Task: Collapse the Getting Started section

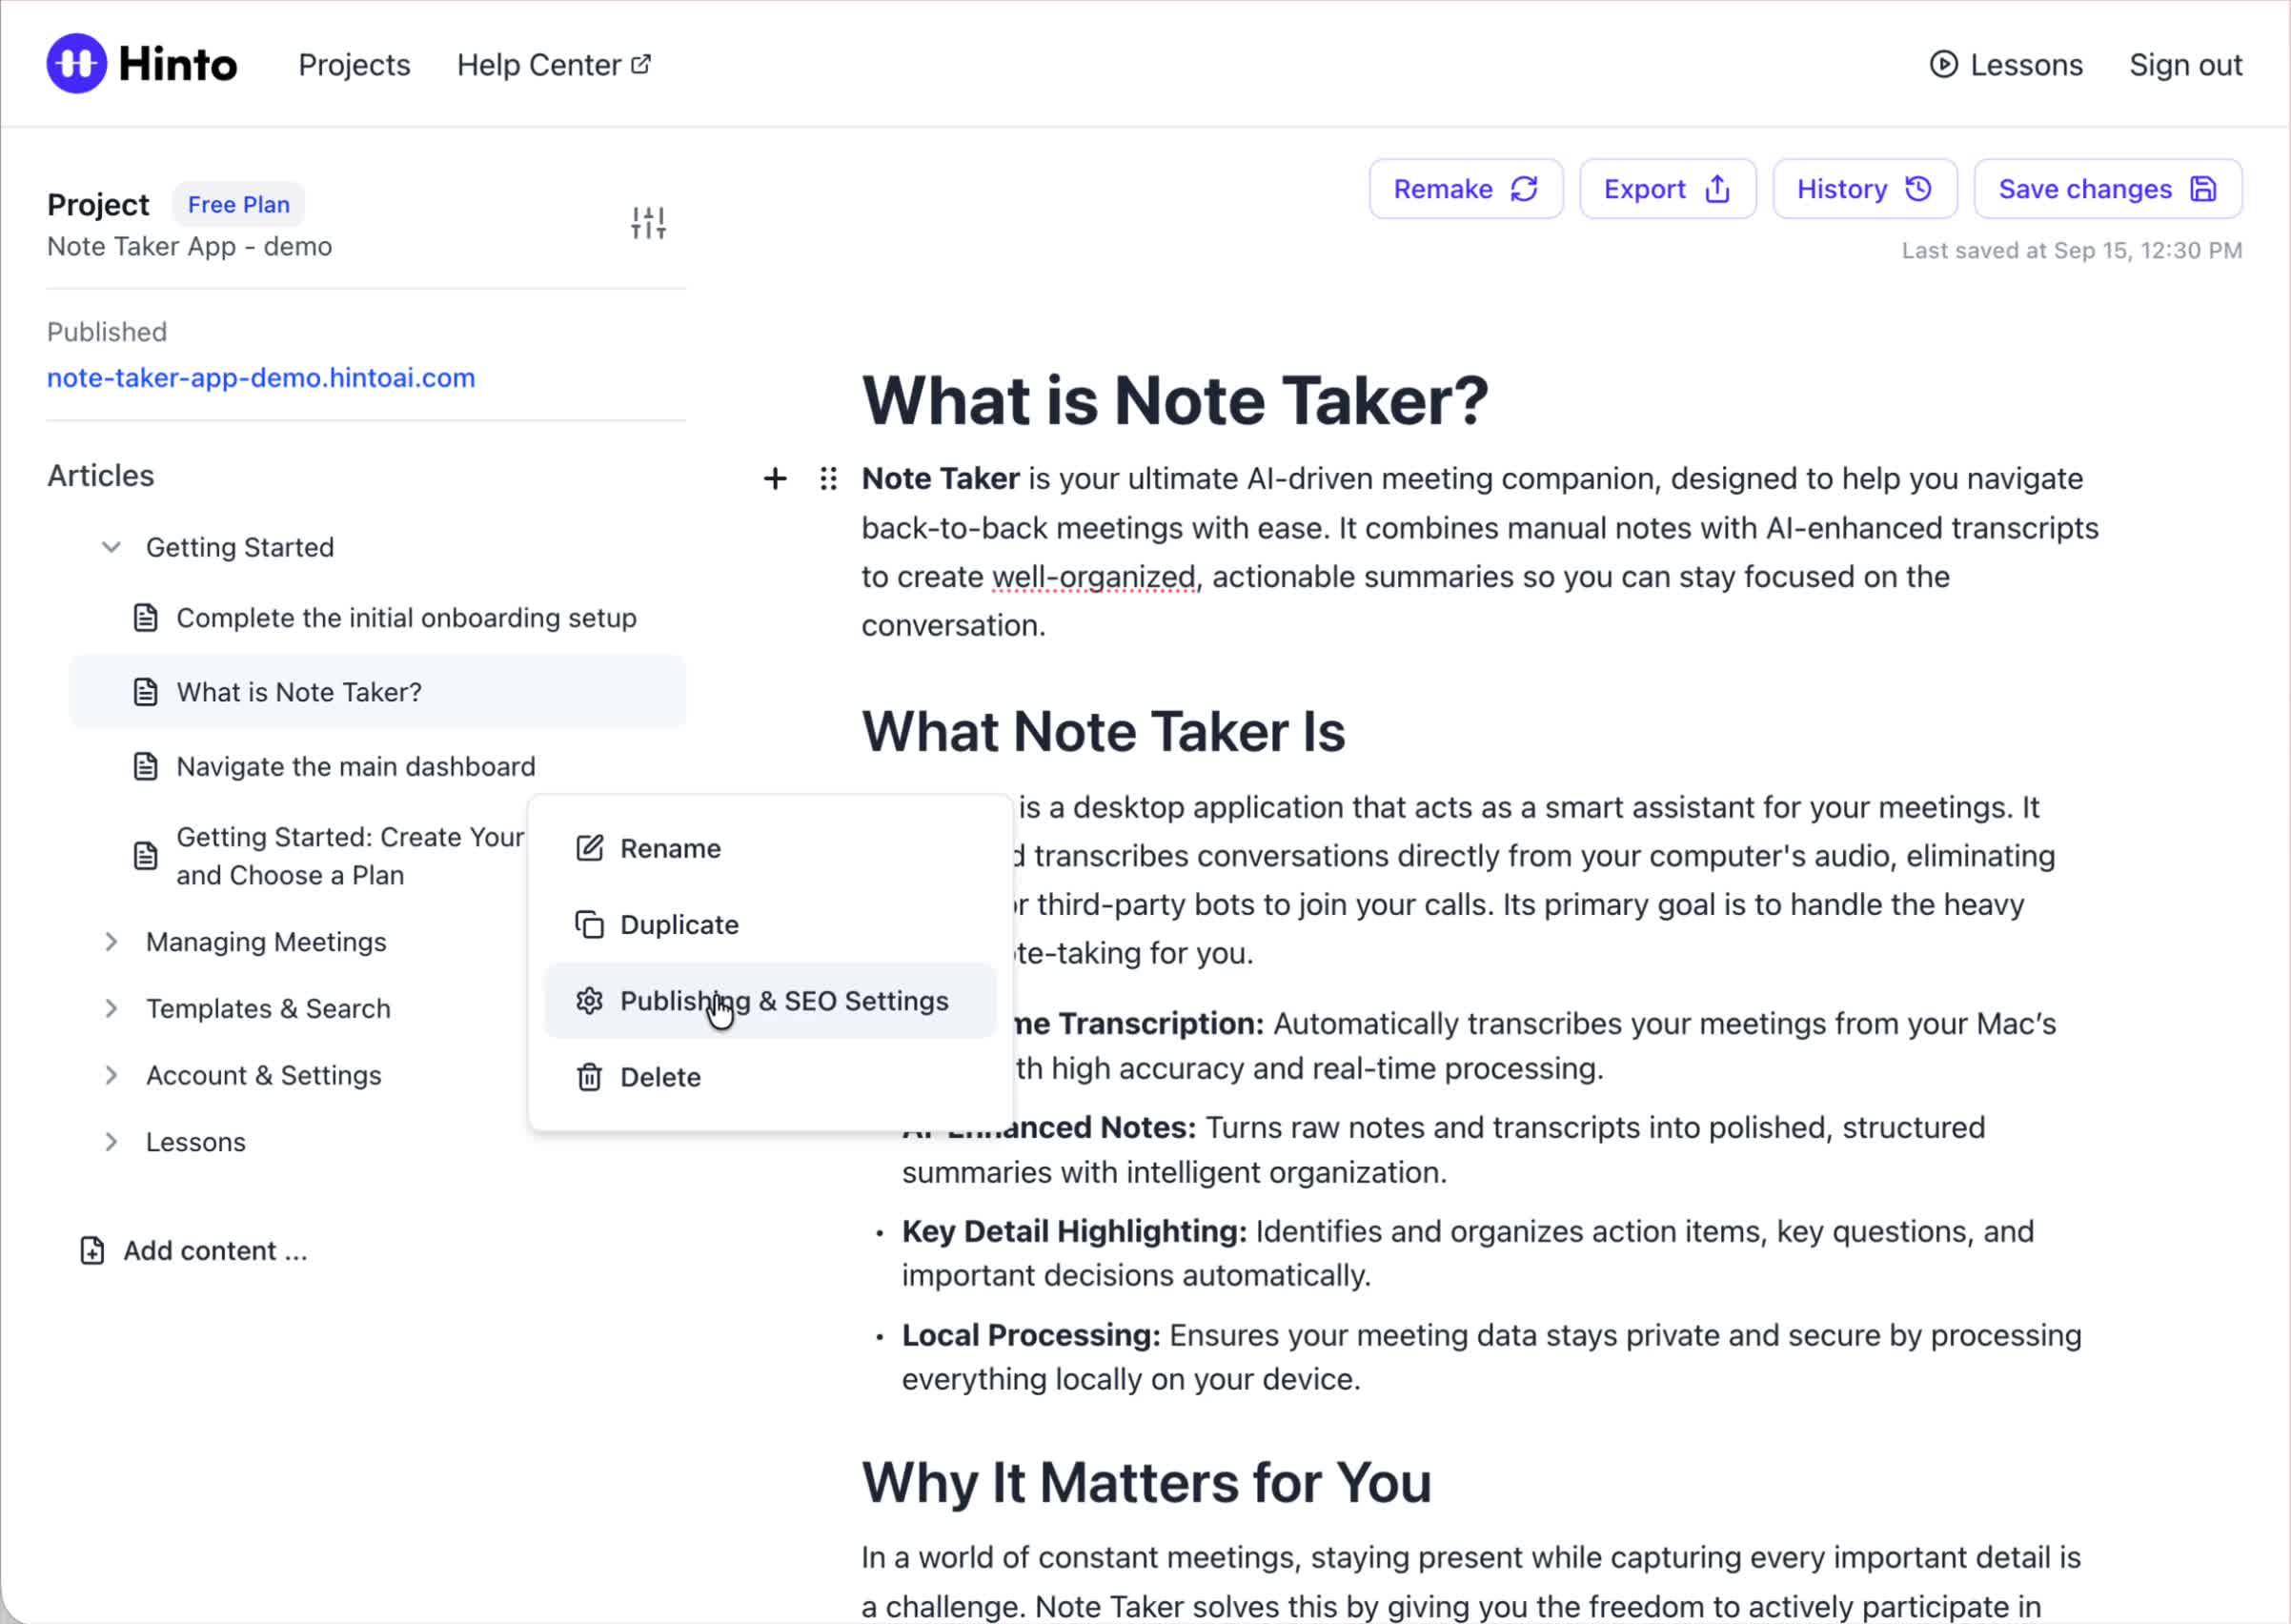Action: [x=111, y=547]
